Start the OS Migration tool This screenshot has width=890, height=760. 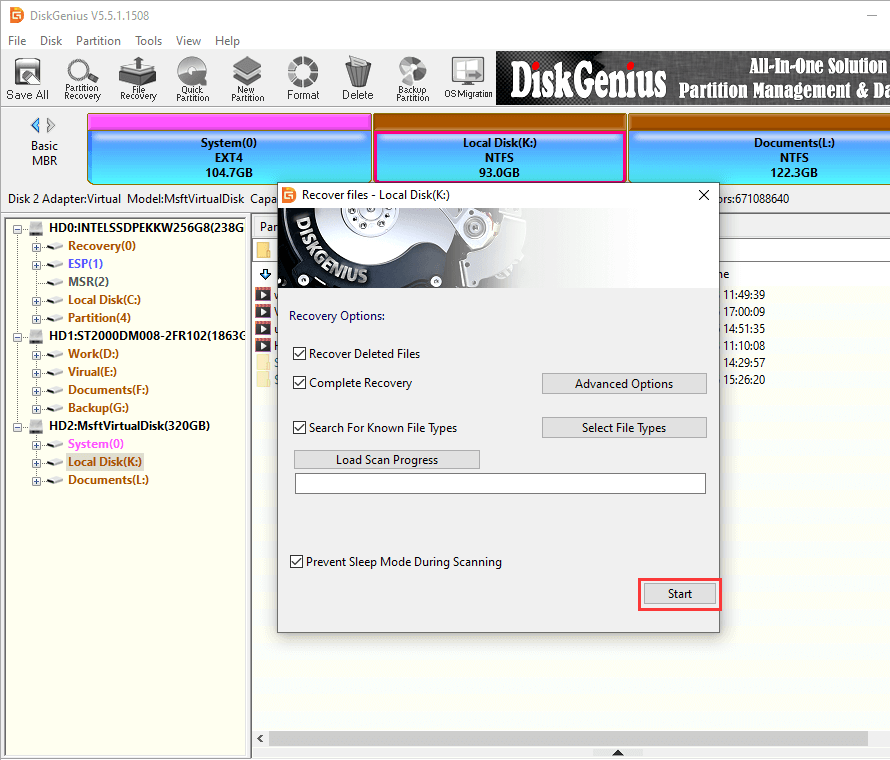(x=468, y=79)
